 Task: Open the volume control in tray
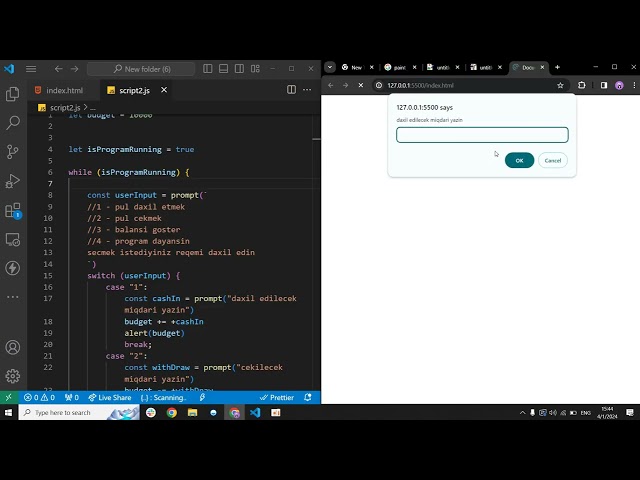553,413
